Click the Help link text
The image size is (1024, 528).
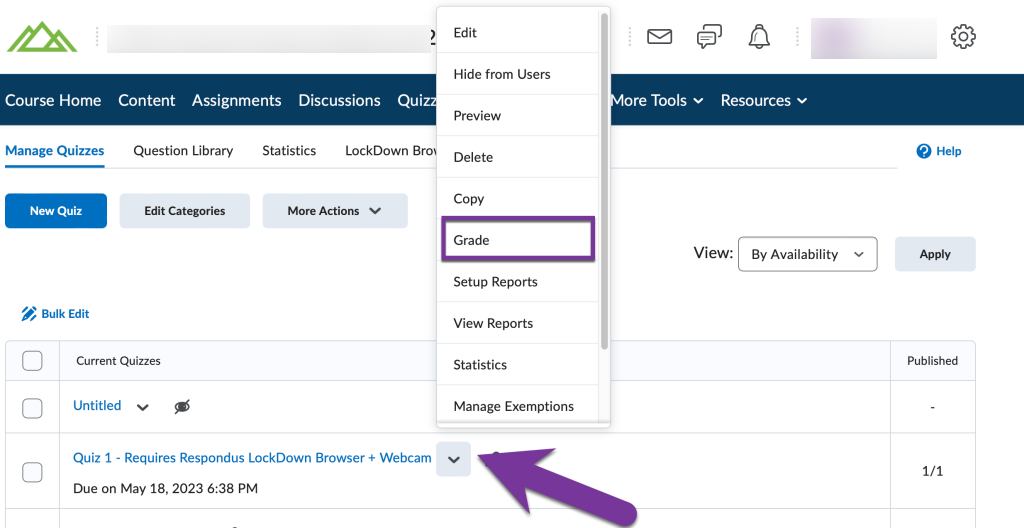pyautogui.click(x=949, y=151)
